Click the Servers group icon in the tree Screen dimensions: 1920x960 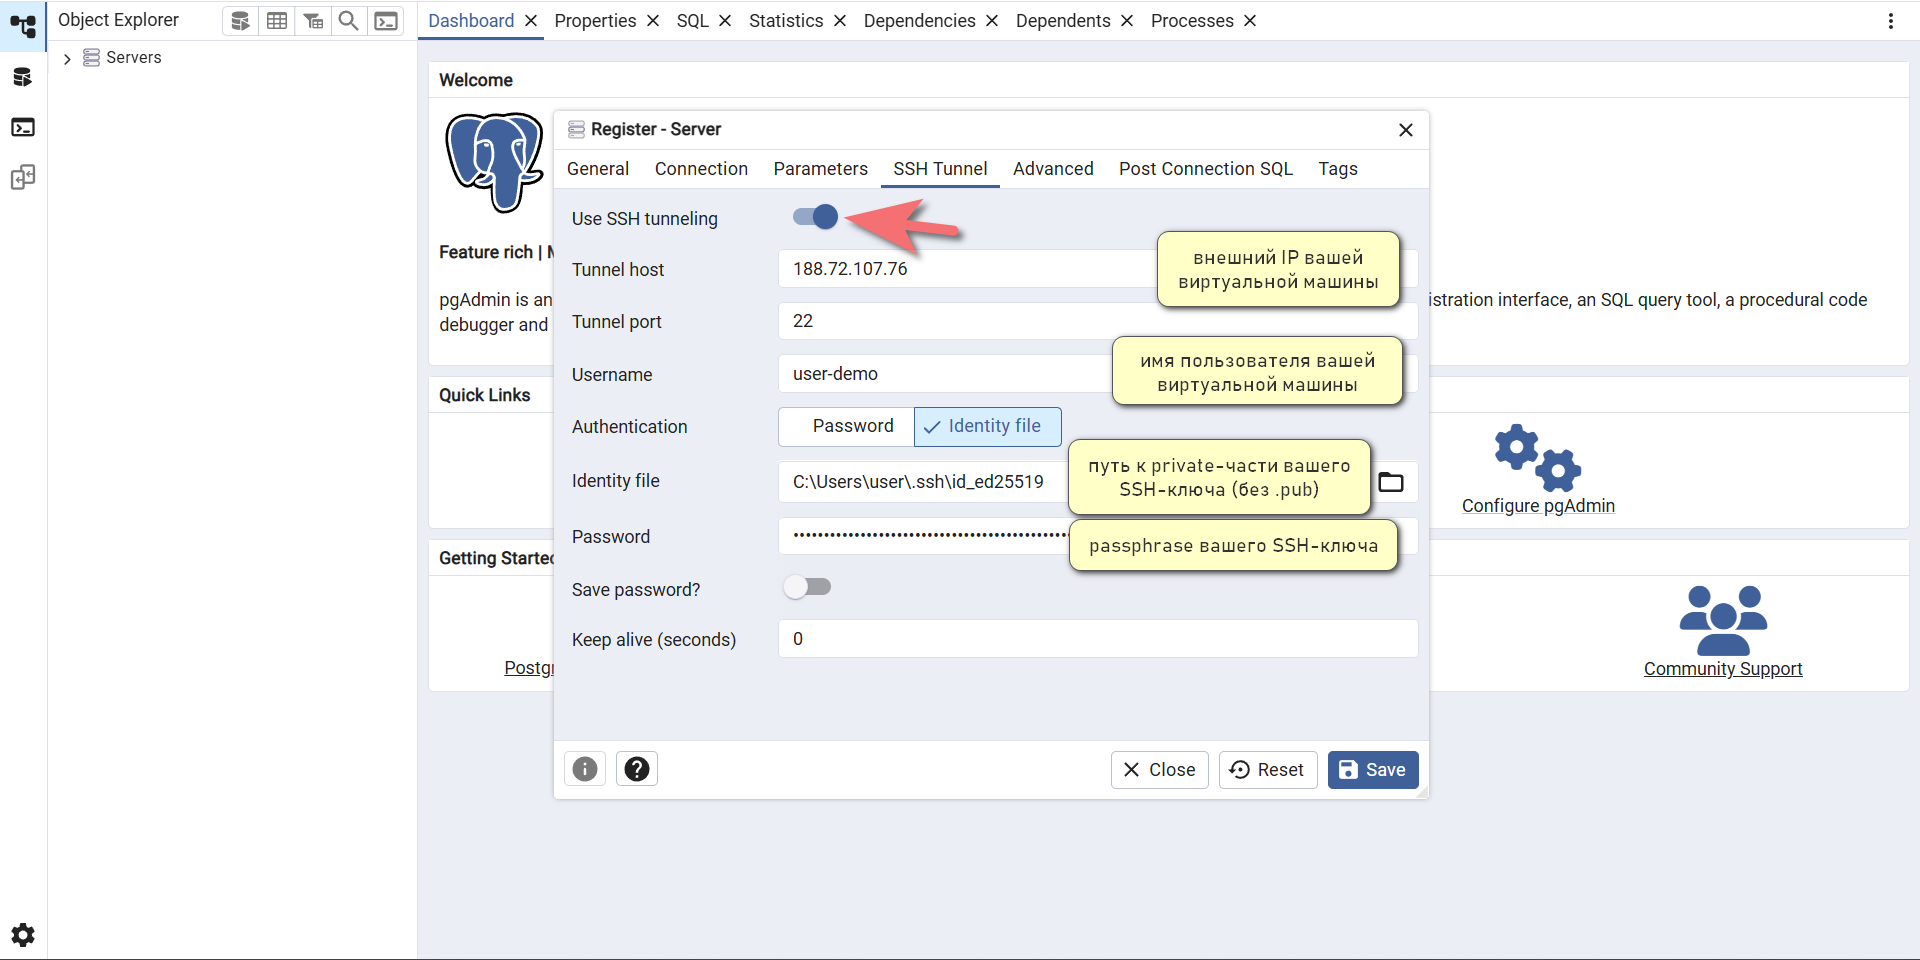(91, 57)
